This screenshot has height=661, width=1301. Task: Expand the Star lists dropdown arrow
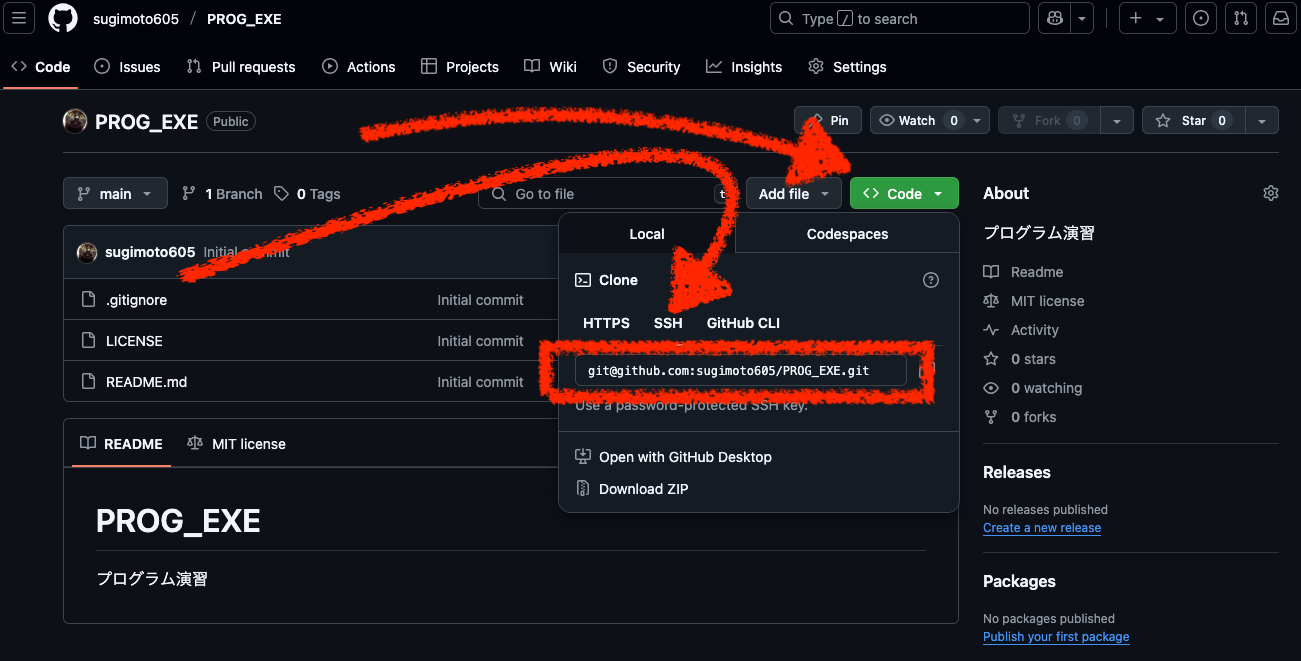[x=1262, y=120]
